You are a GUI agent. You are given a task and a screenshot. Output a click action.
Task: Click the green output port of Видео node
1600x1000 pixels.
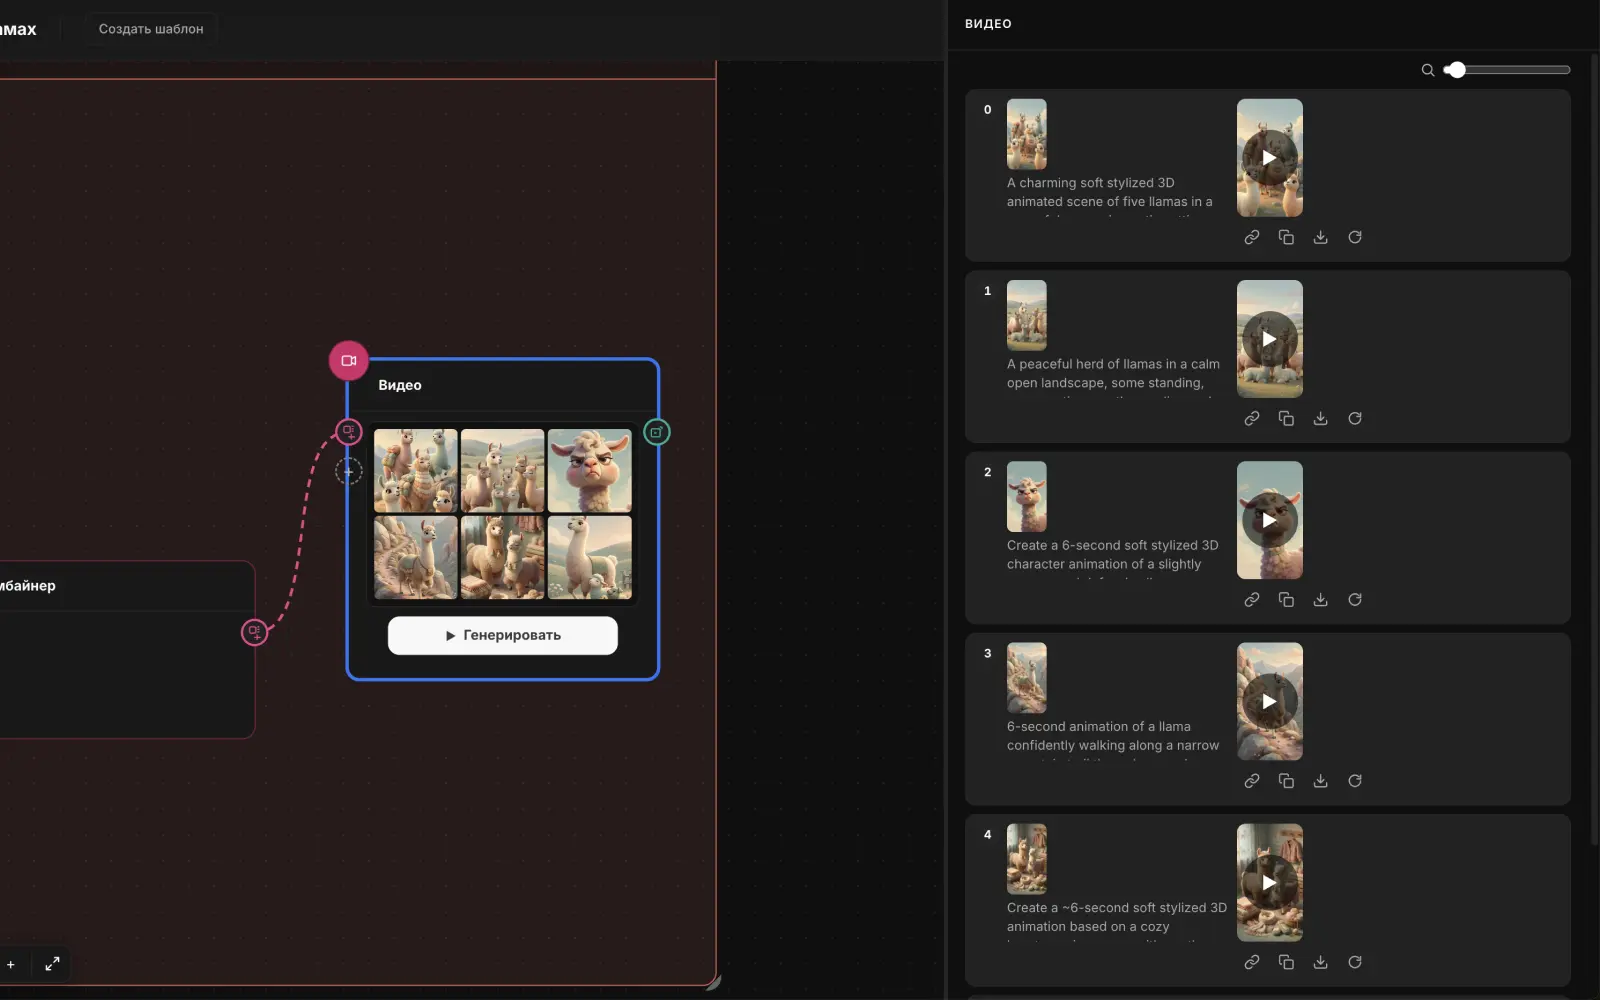[656, 432]
